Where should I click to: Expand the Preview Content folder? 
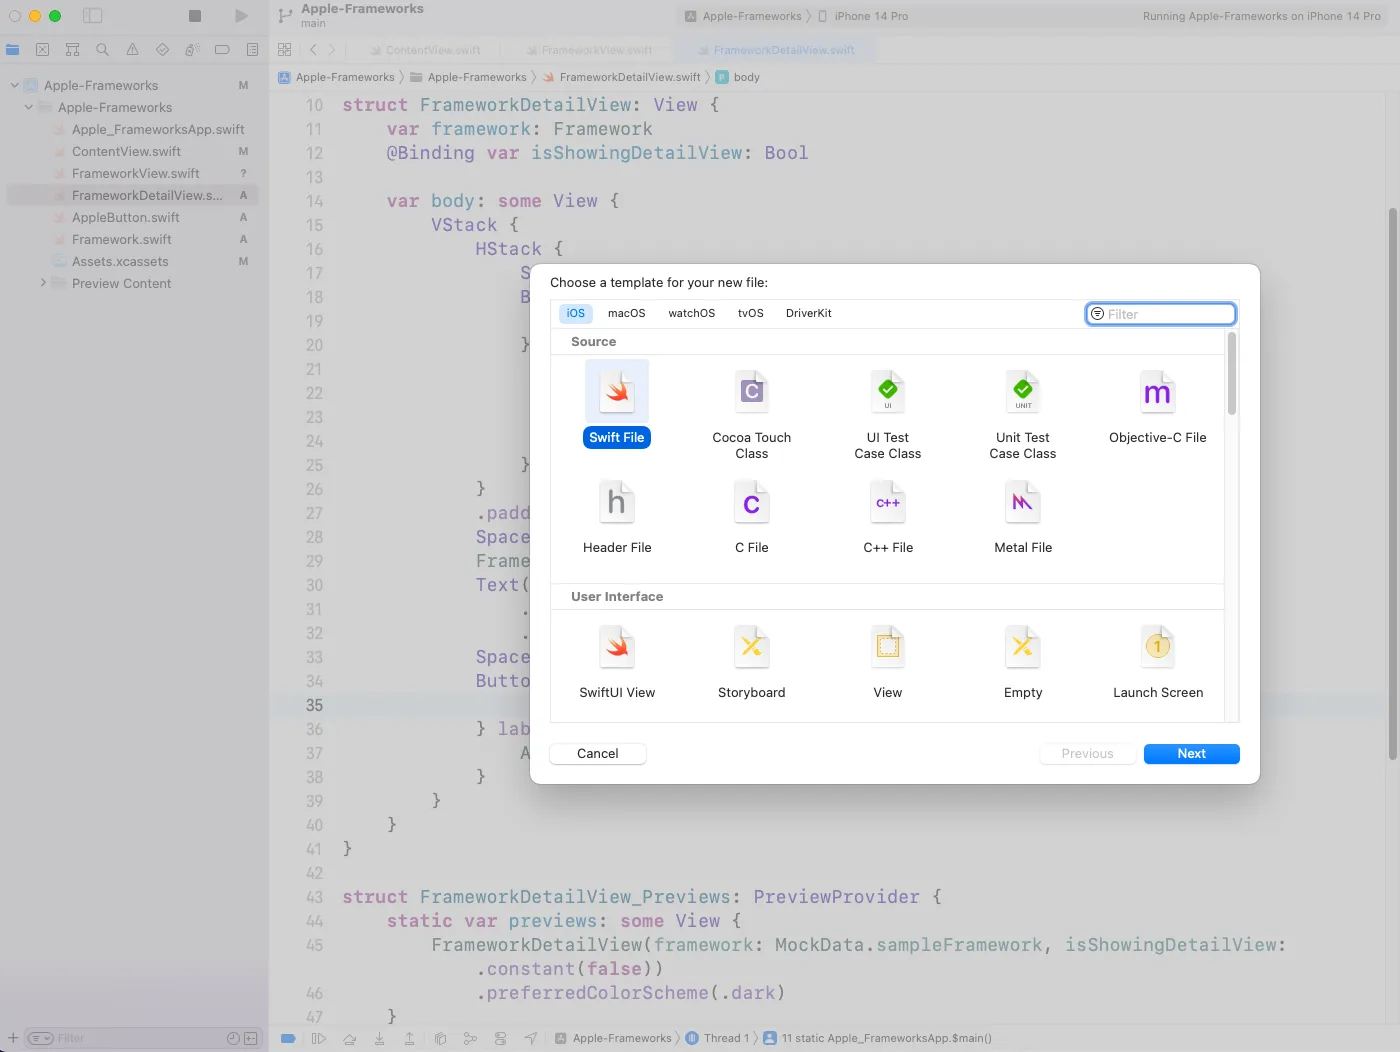coord(43,283)
